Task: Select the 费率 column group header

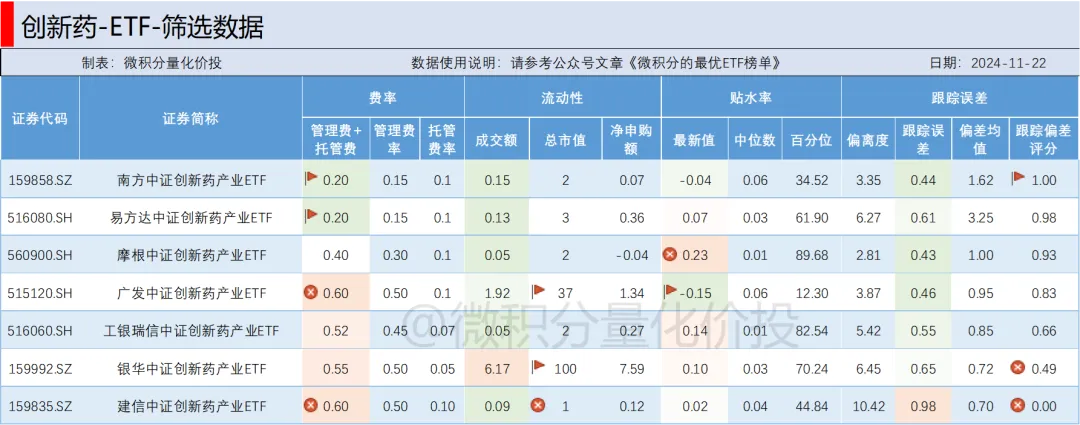Action: (x=383, y=98)
